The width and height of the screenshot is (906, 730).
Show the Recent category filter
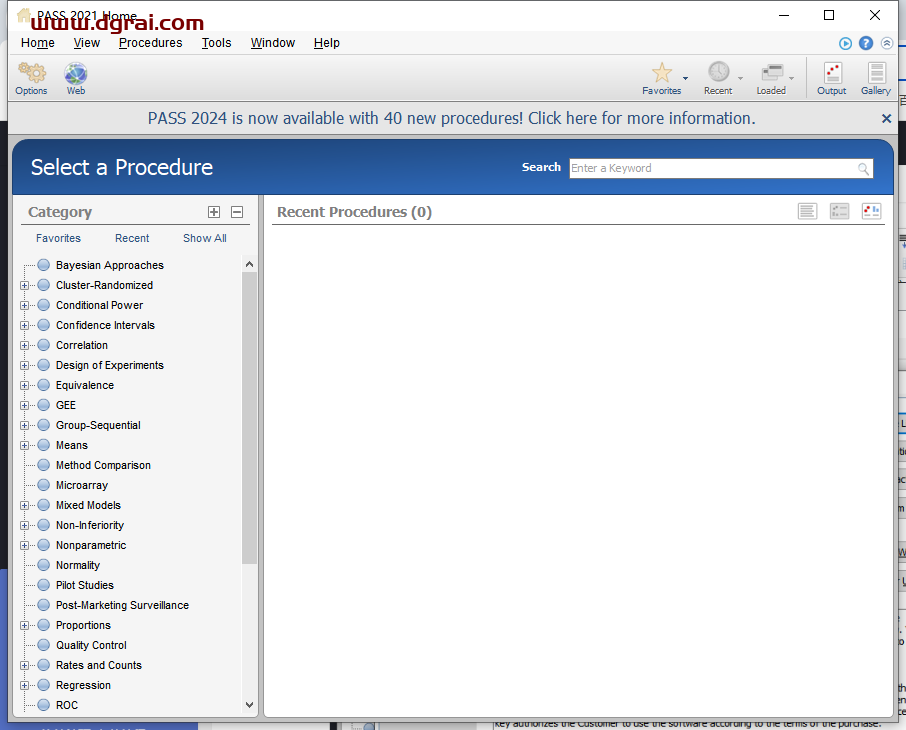pyautogui.click(x=132, y=238)
